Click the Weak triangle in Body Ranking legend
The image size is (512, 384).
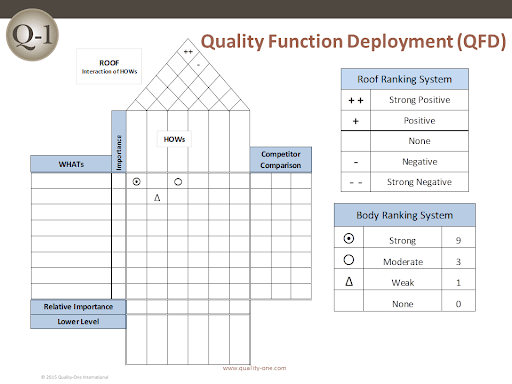pos(349,282)
